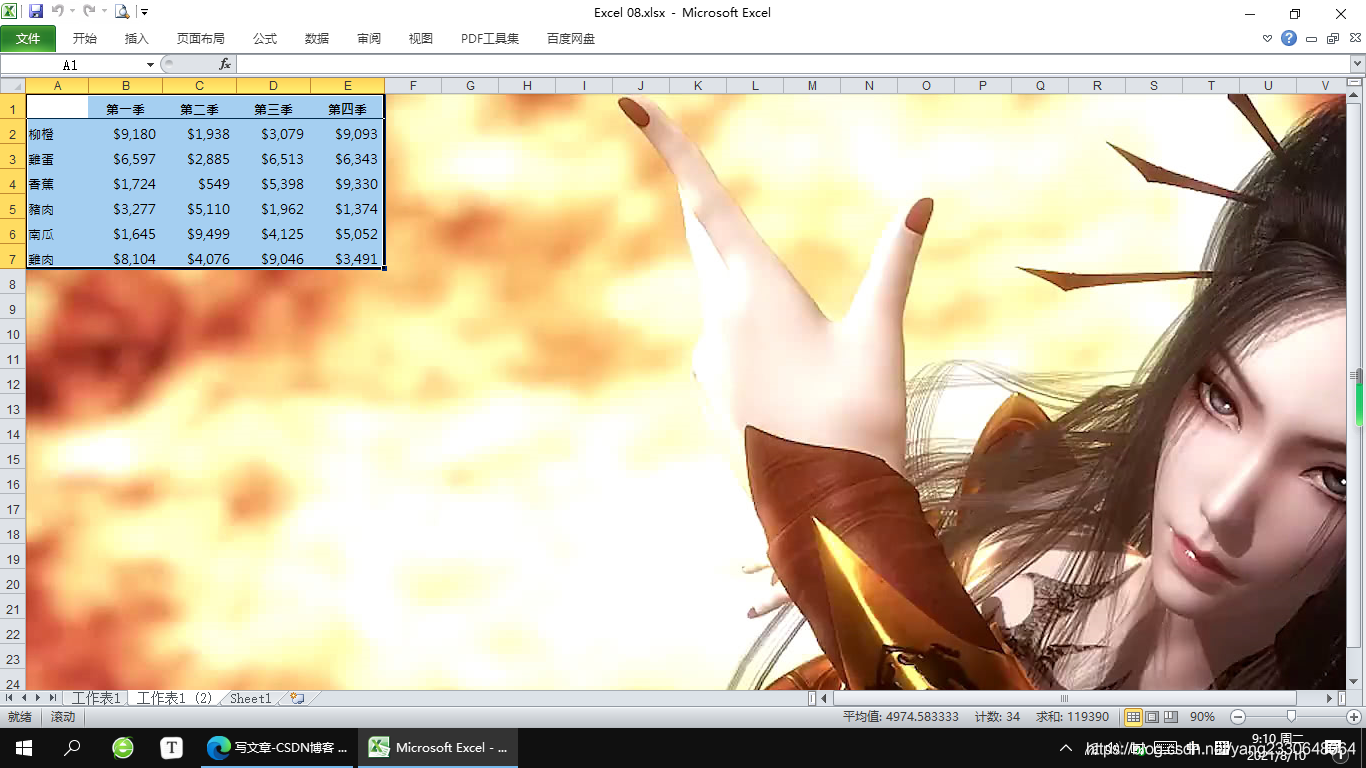1366x768 pixels.
Task: Customize the quick access toolbar dropdown
Action: [144, 12]
